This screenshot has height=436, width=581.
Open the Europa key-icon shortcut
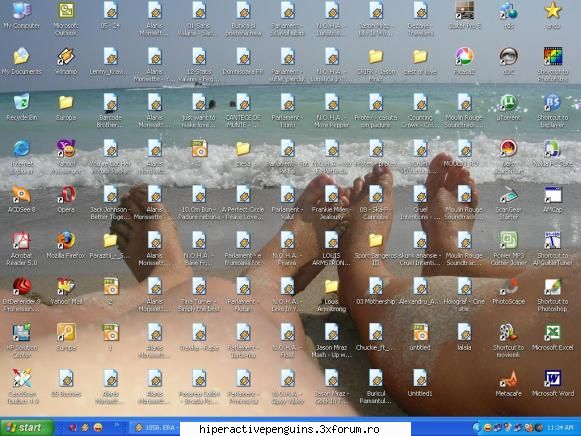[x=66, y=337]
